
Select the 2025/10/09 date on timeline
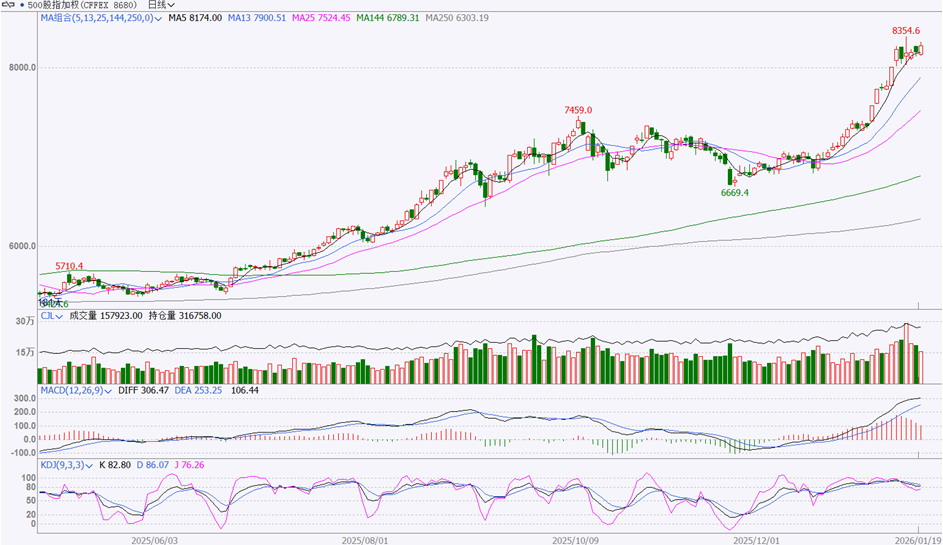click(x=576, y=540)
